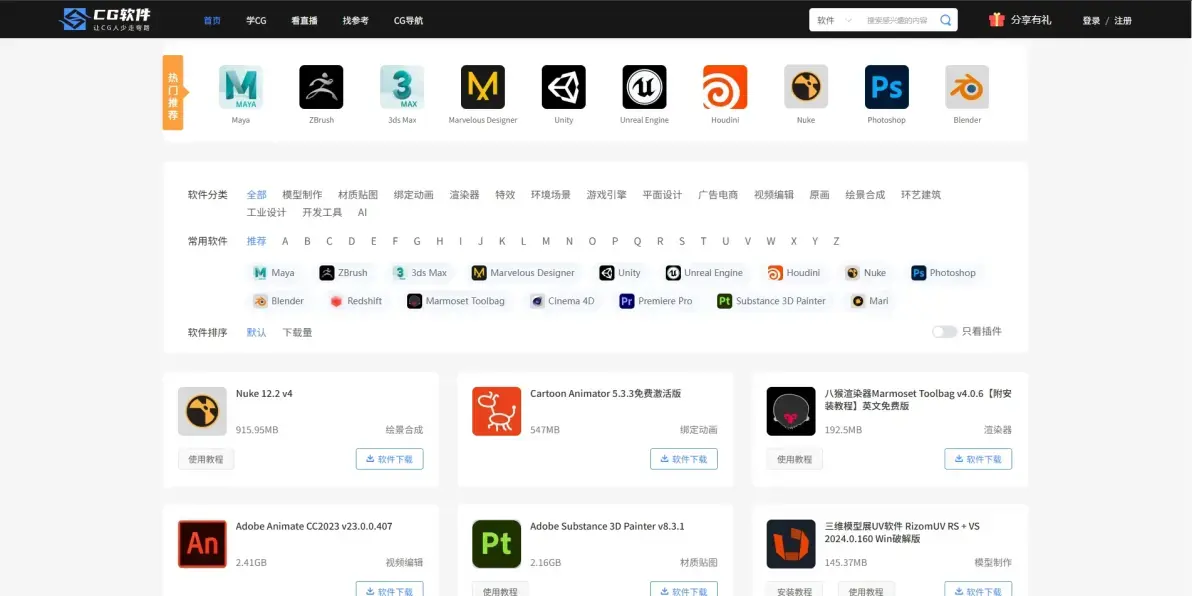Open Maya from the hot recommendations row
Viewport: 1192px width, 596px height.
tap(240, 87)
